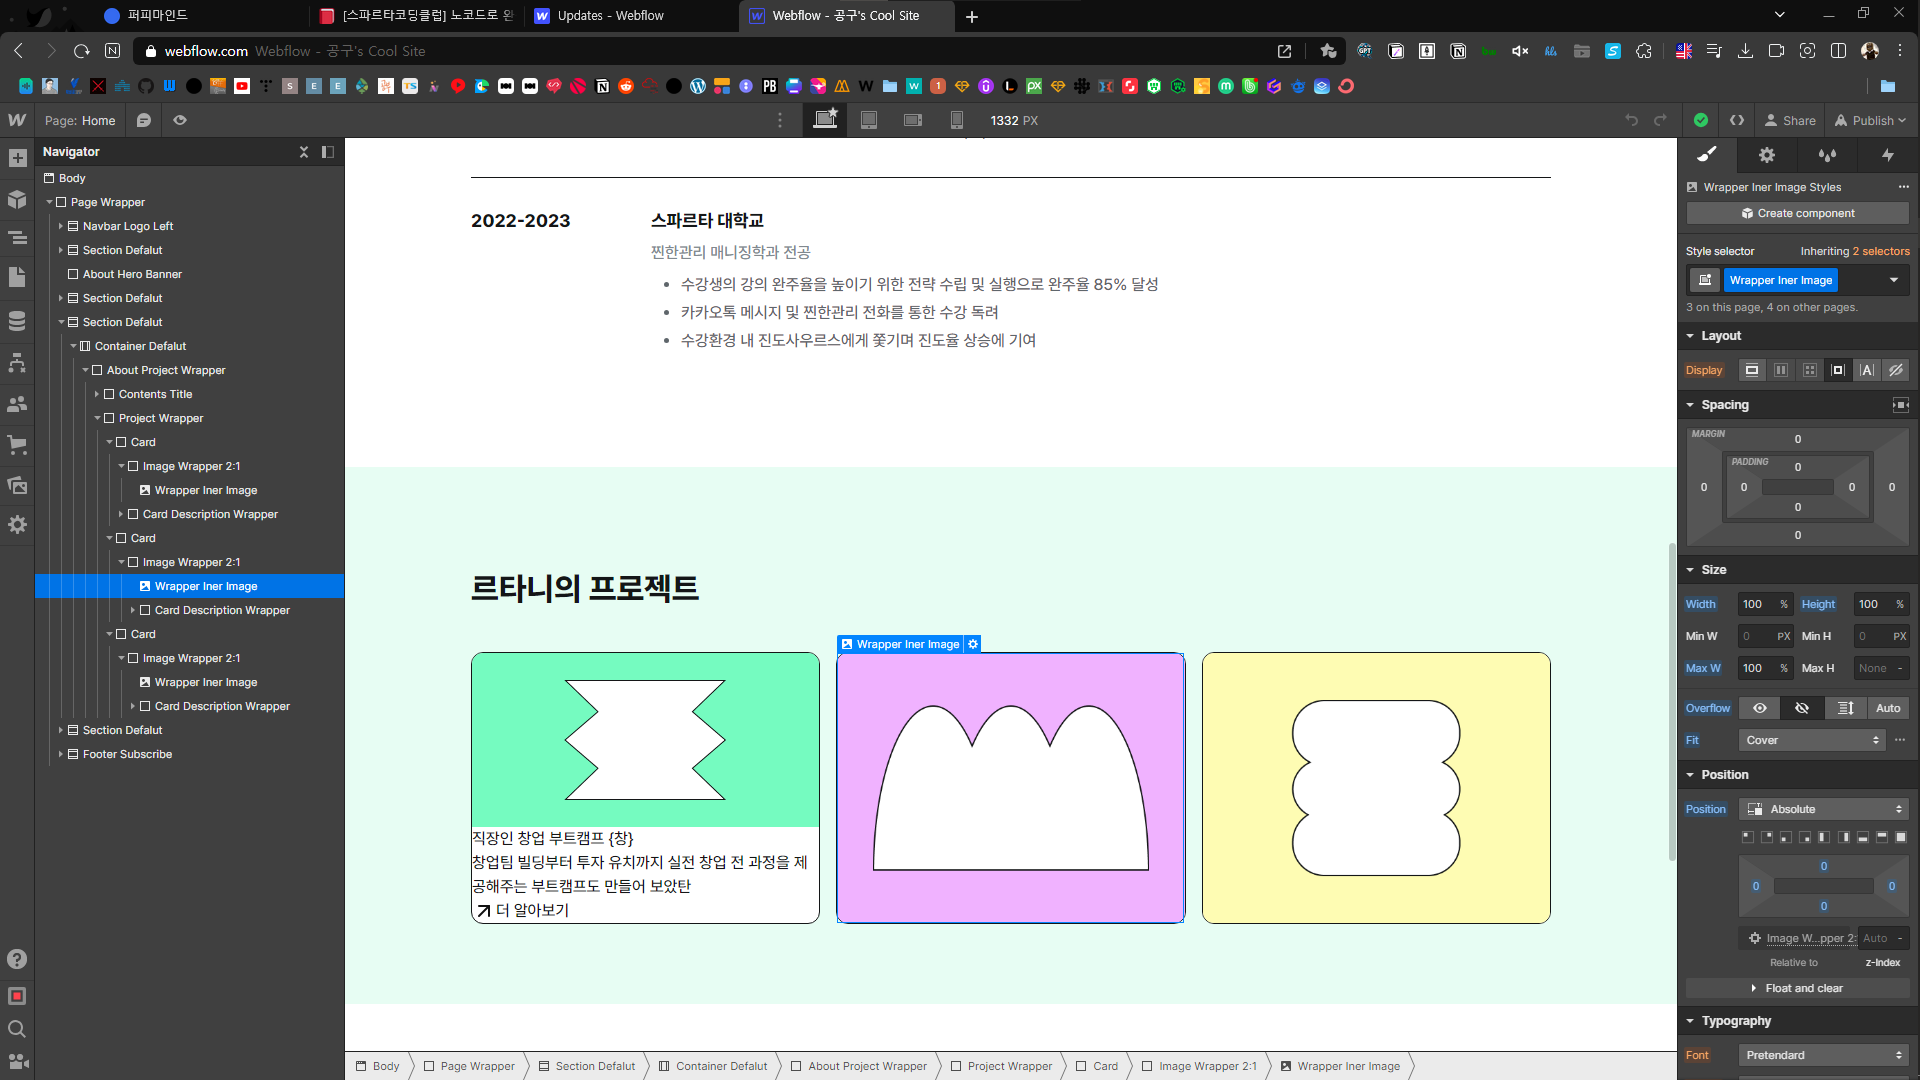Click the Create component button
The width and height of the screenshot is (1920, 1080).
pyautogui.click(x=1798, y=213)
